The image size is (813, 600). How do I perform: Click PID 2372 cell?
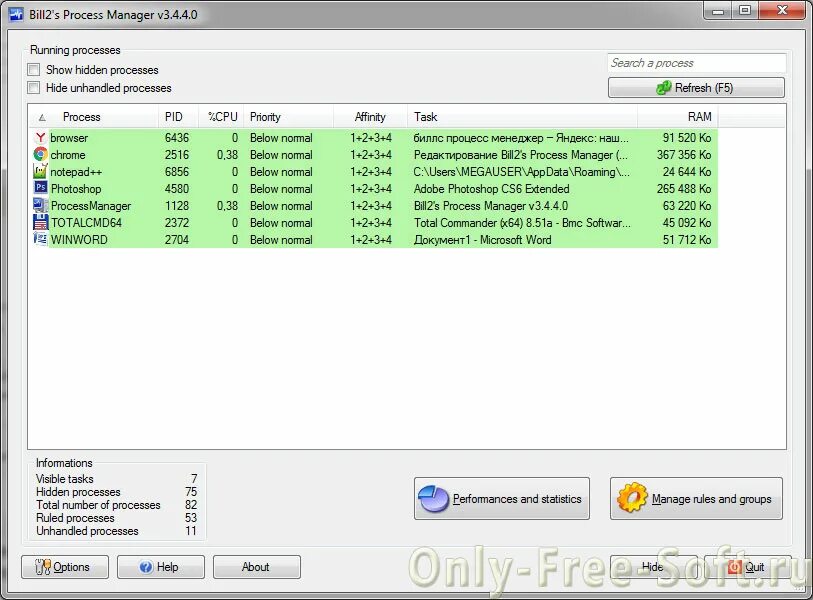177,223
